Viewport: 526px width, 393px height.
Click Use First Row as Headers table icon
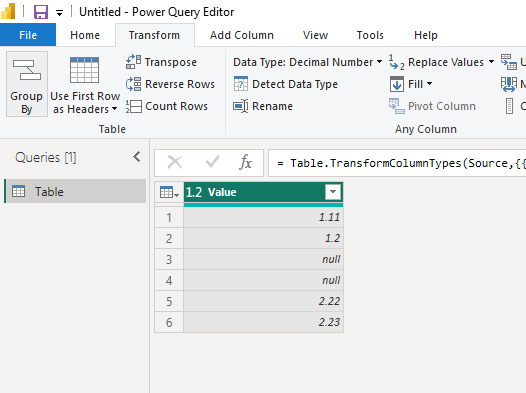click(x=84, y=70)
